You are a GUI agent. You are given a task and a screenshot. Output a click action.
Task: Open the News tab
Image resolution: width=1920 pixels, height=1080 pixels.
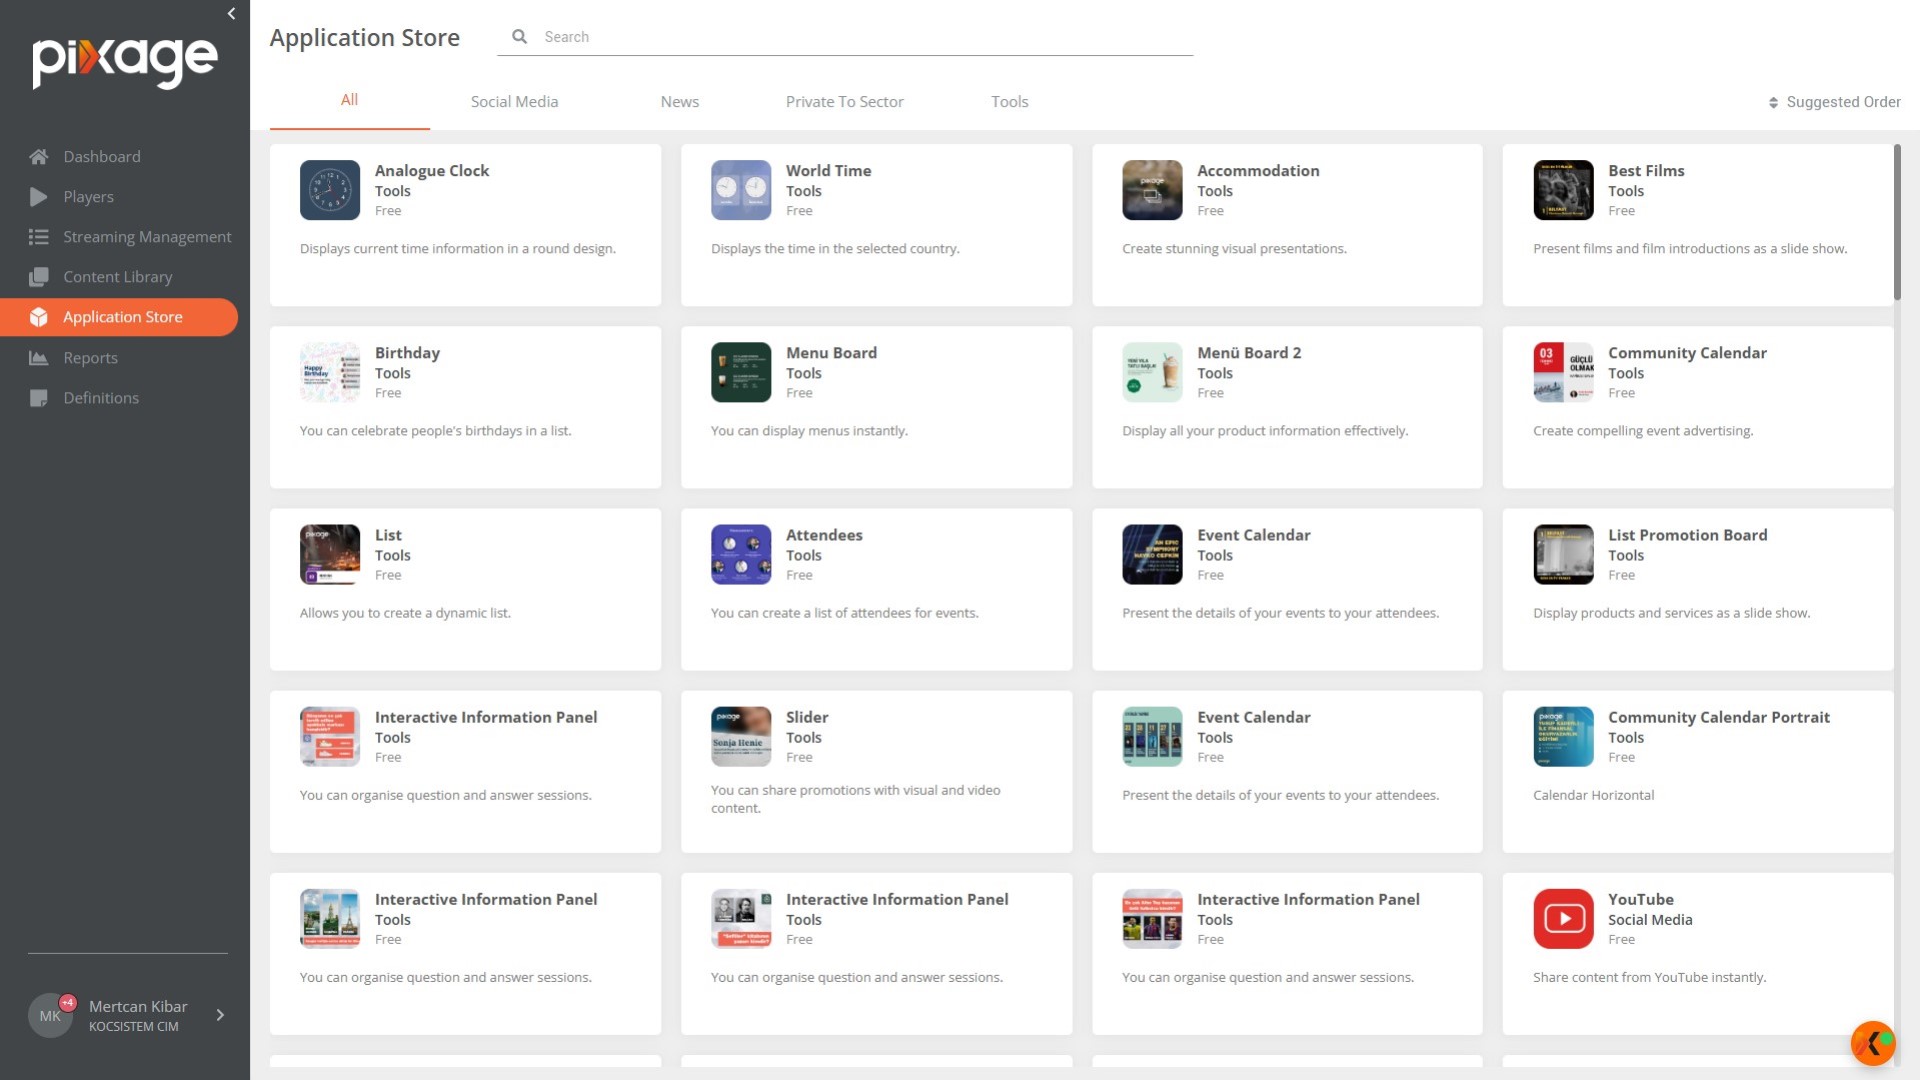pos(679,102)
